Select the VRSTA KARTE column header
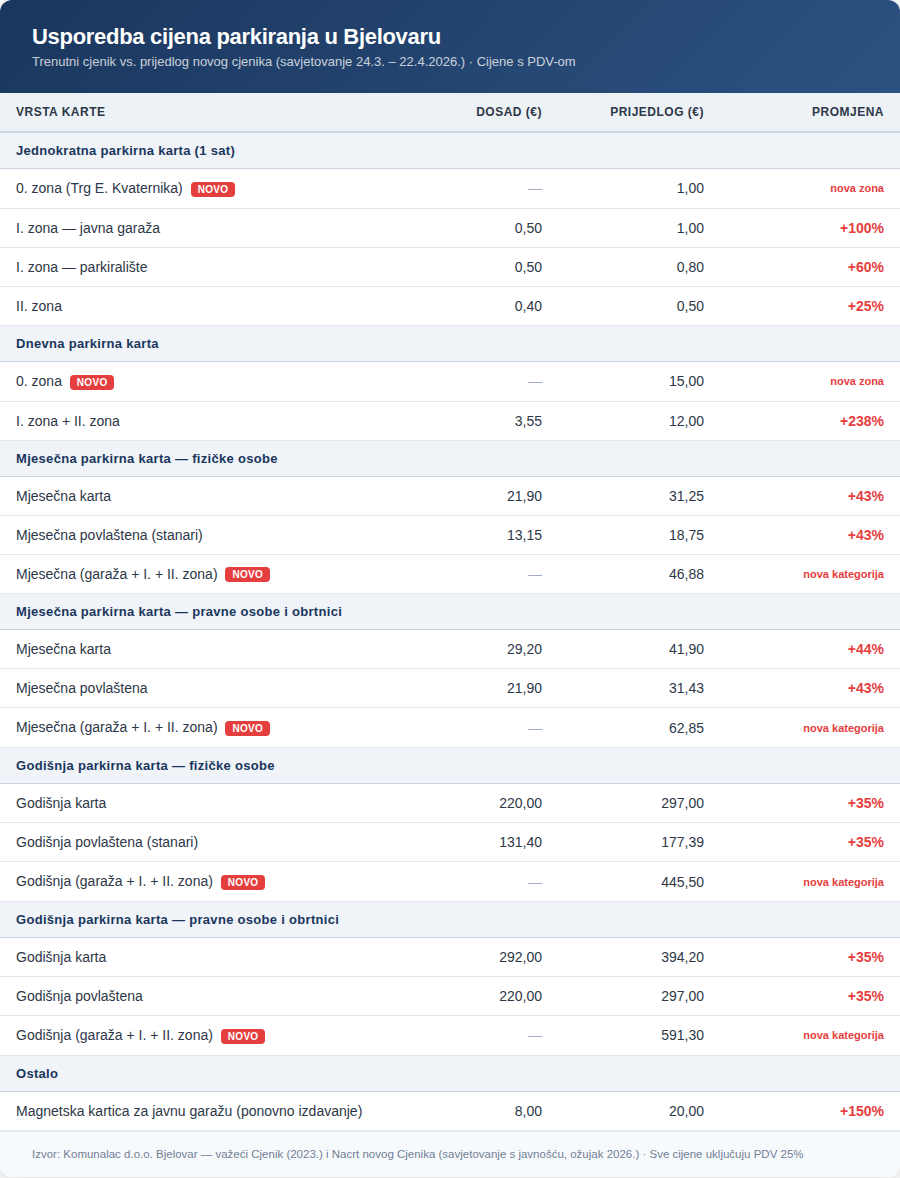The height and width of the screenshot is (1178, 900). coord(61,112)
